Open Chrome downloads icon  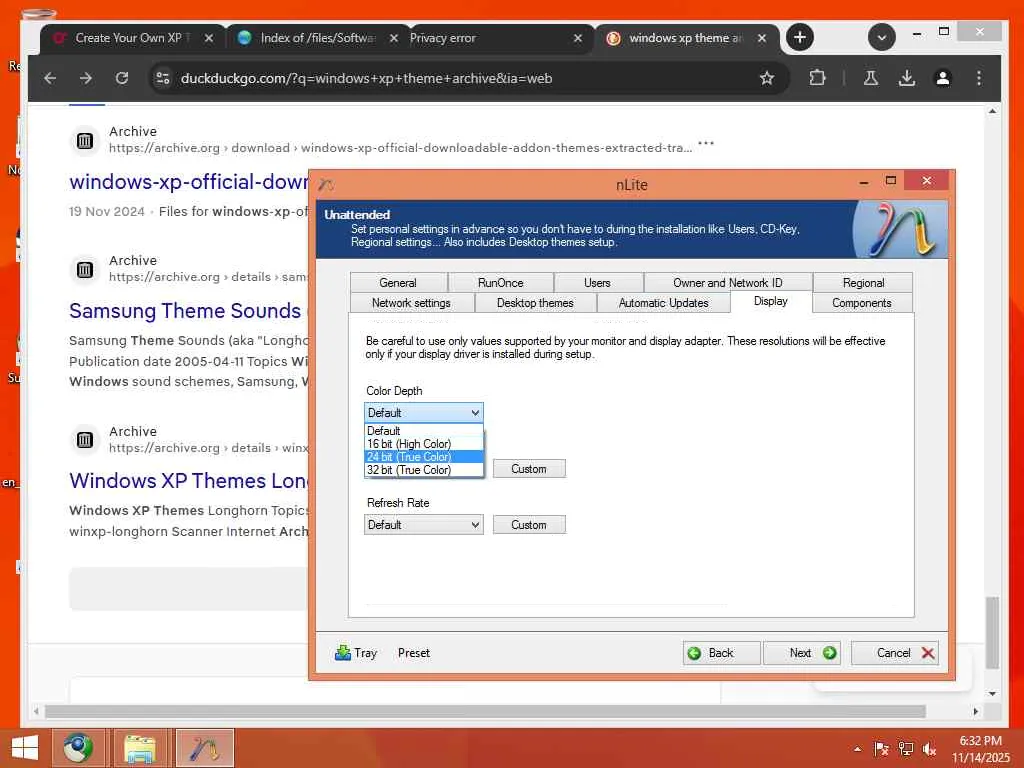coord(906,78)
